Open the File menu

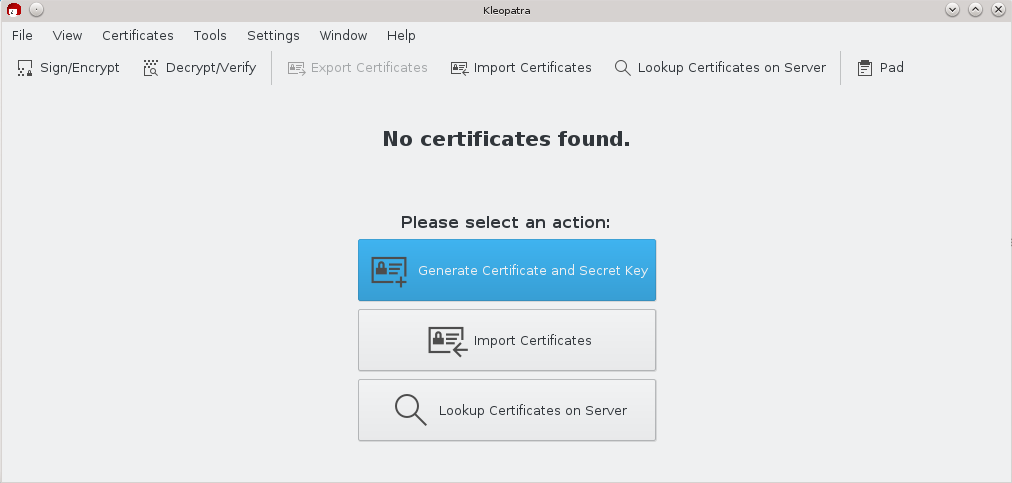22,35
